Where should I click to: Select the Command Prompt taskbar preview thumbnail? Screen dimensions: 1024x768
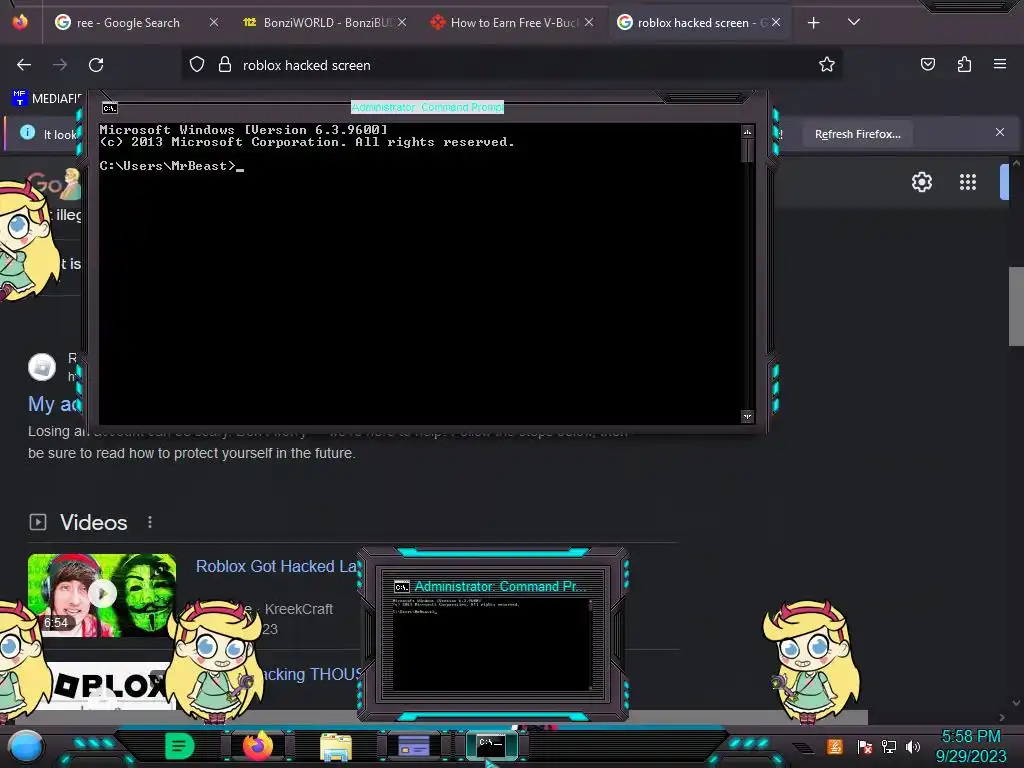(x=493, y=636)
